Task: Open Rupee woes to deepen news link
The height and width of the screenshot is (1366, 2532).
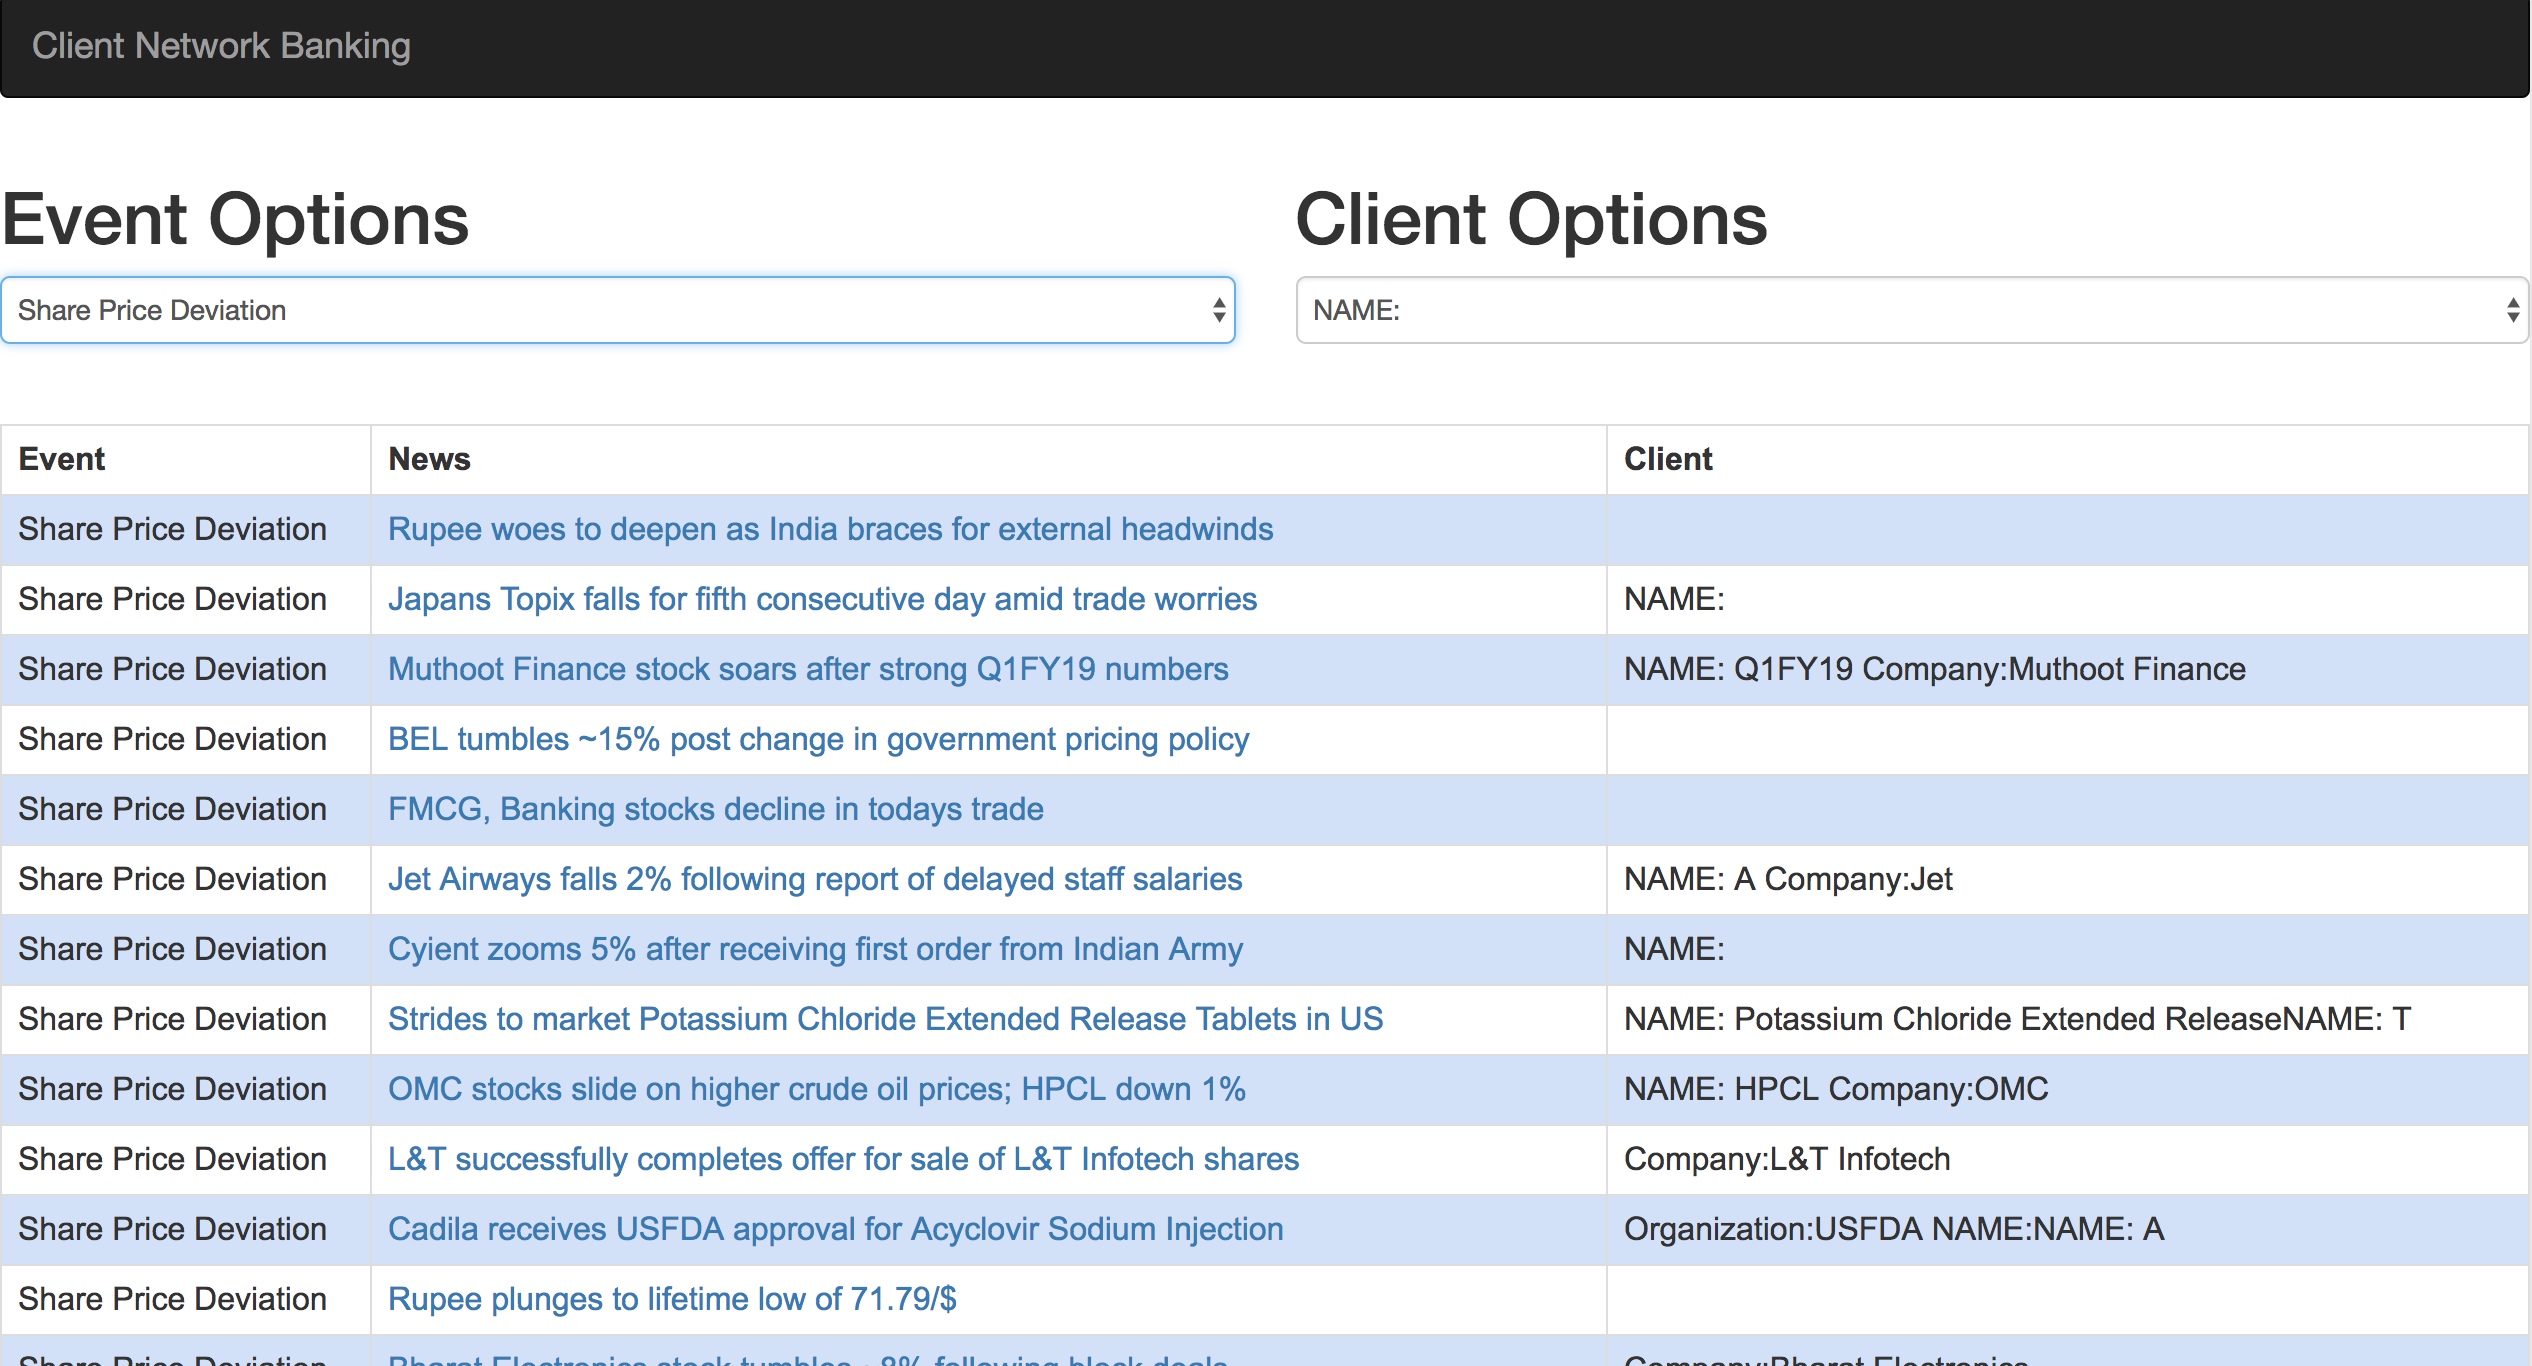Action: tap(830, 529)
